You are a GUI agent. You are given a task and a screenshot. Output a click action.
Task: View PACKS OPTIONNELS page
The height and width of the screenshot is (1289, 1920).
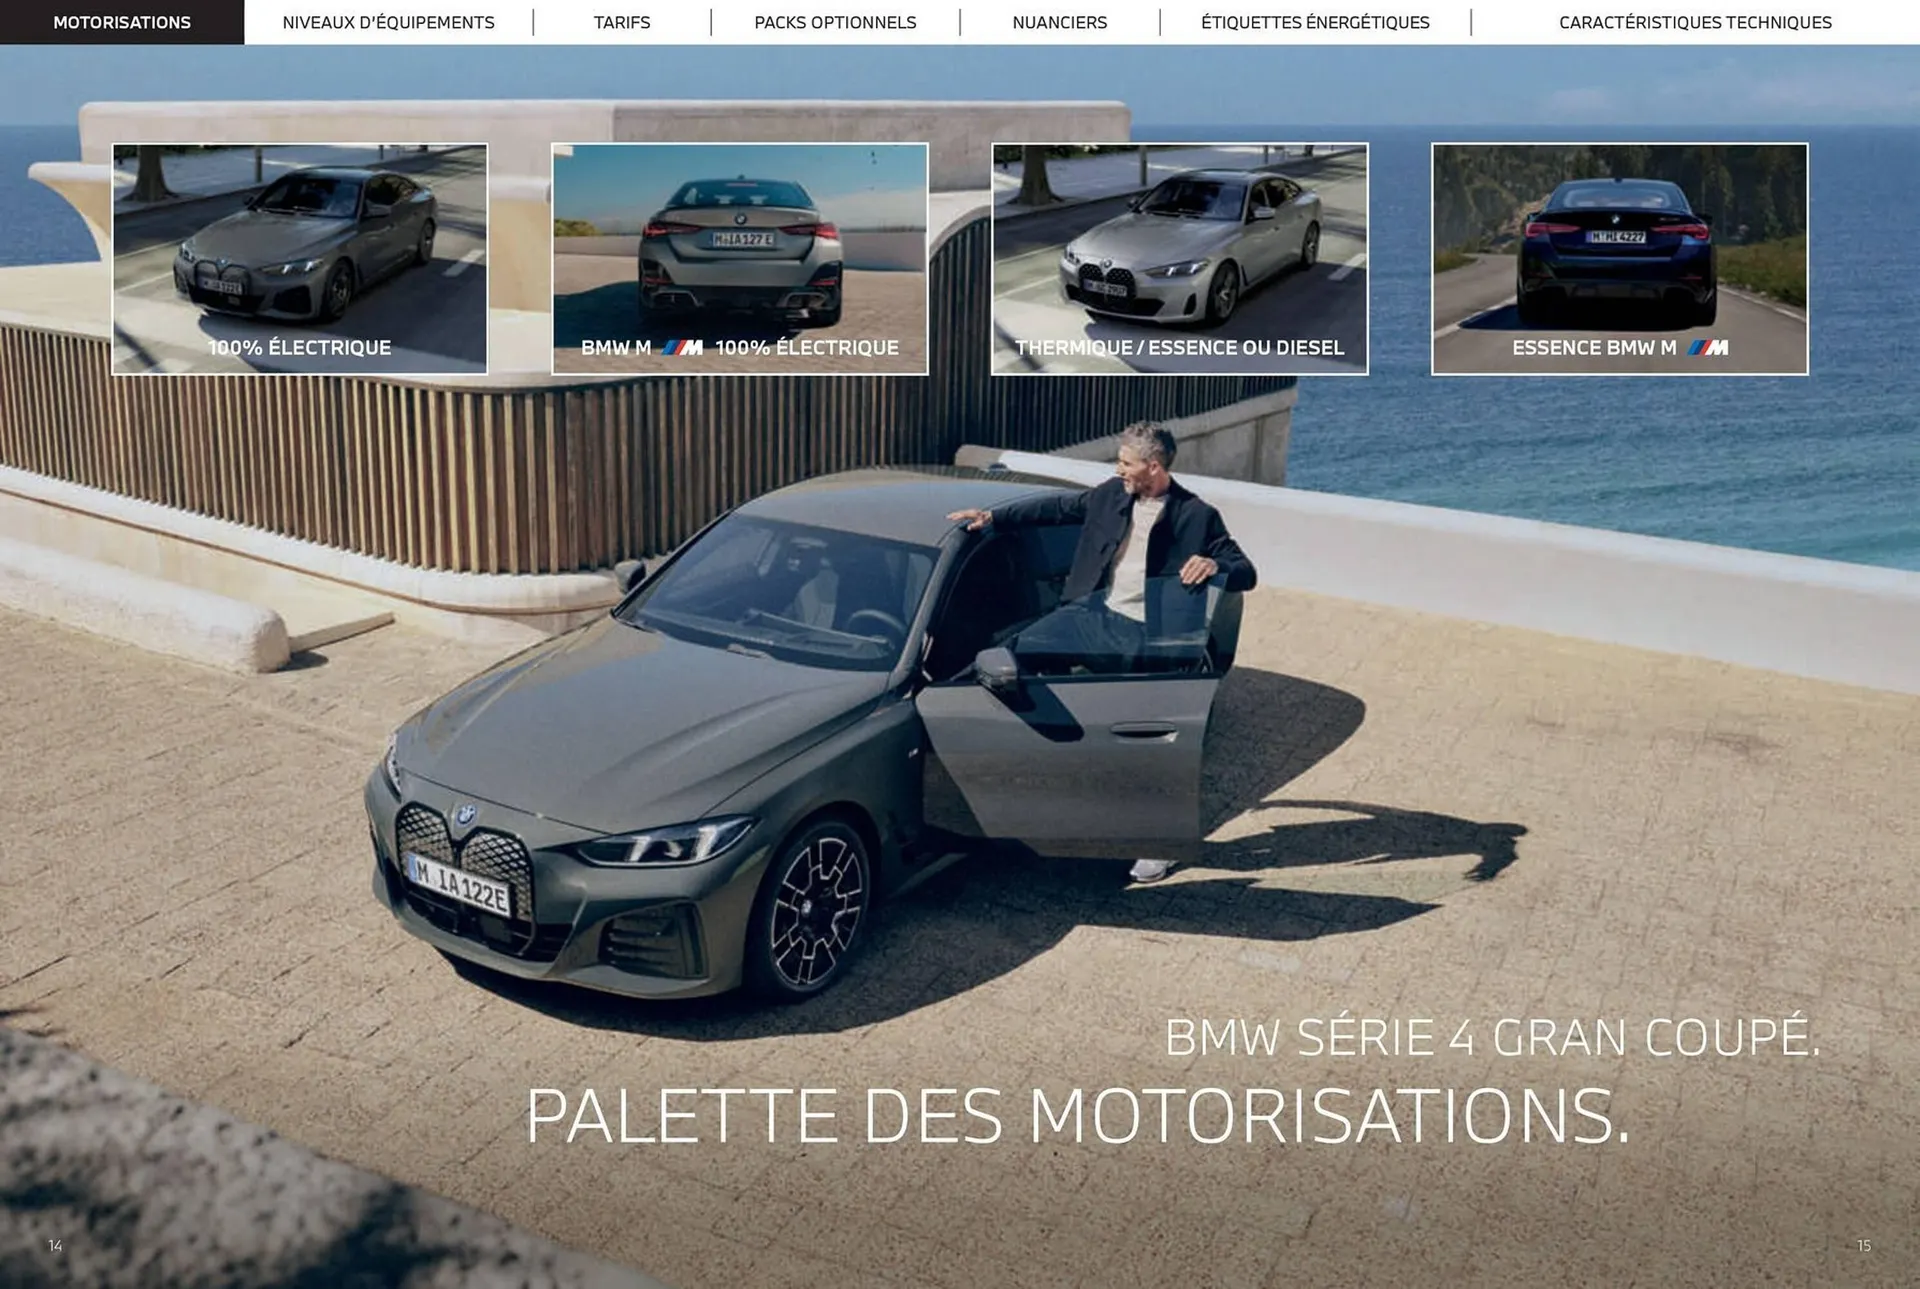click(x=836, y=21)
